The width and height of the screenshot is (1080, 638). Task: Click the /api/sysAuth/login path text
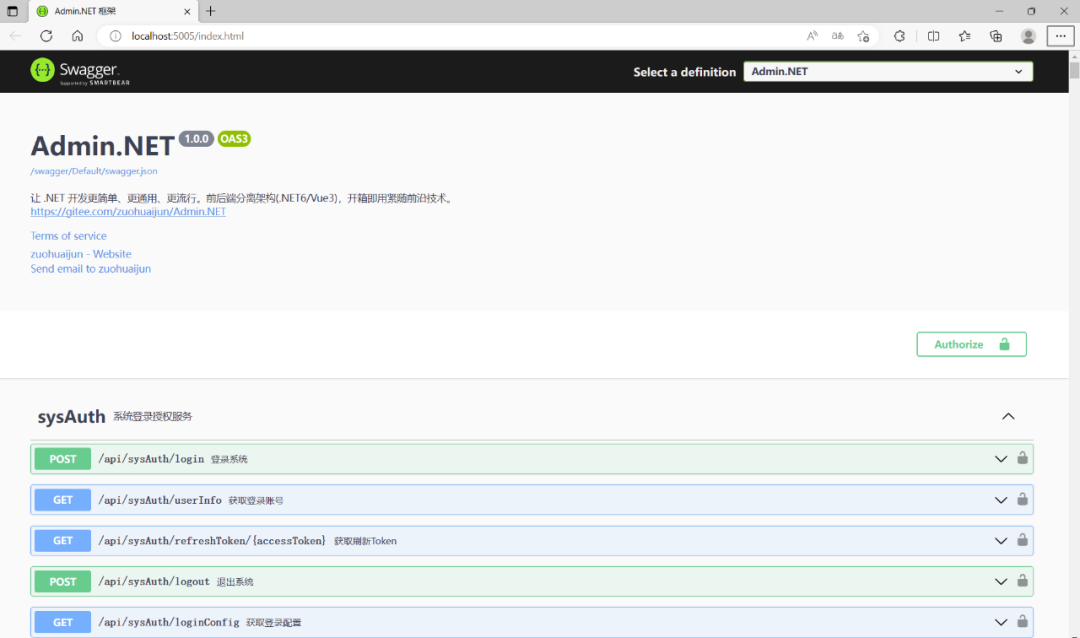[x=151, y=459]
